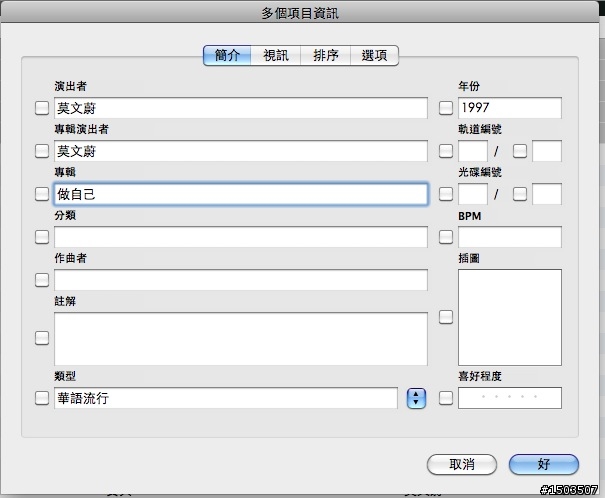Click the 光碟編號 total discs field
Screen dimensions: 605x498
[547, 194]
